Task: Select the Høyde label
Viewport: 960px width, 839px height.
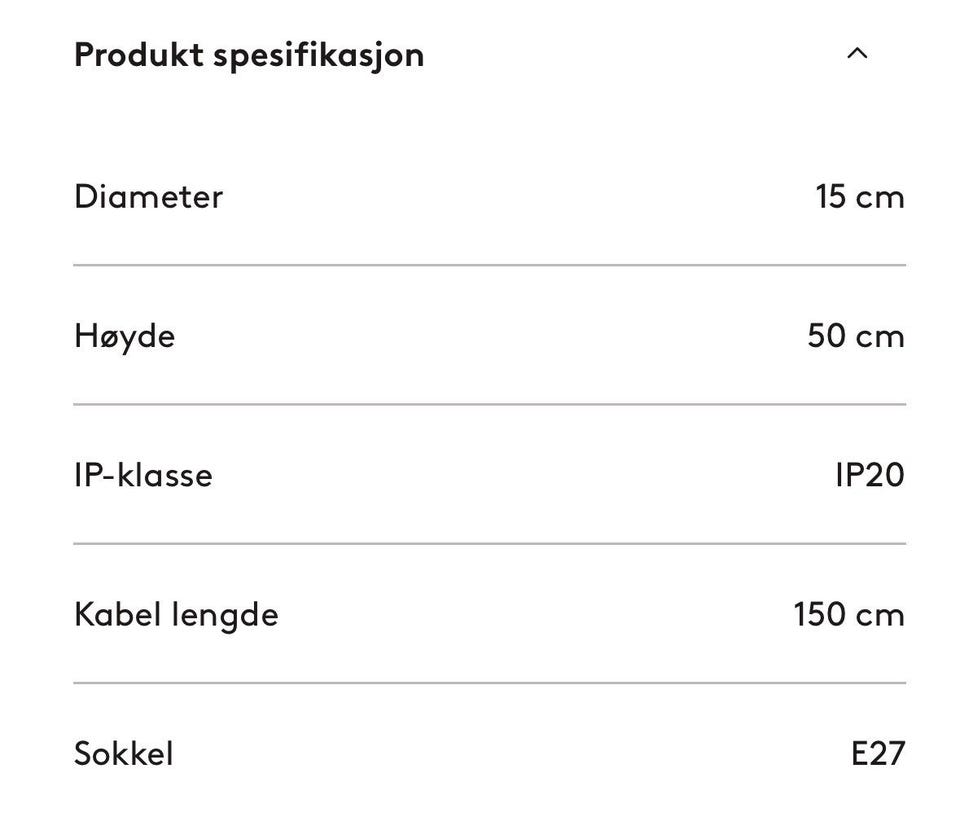Action: coord(124,336)
